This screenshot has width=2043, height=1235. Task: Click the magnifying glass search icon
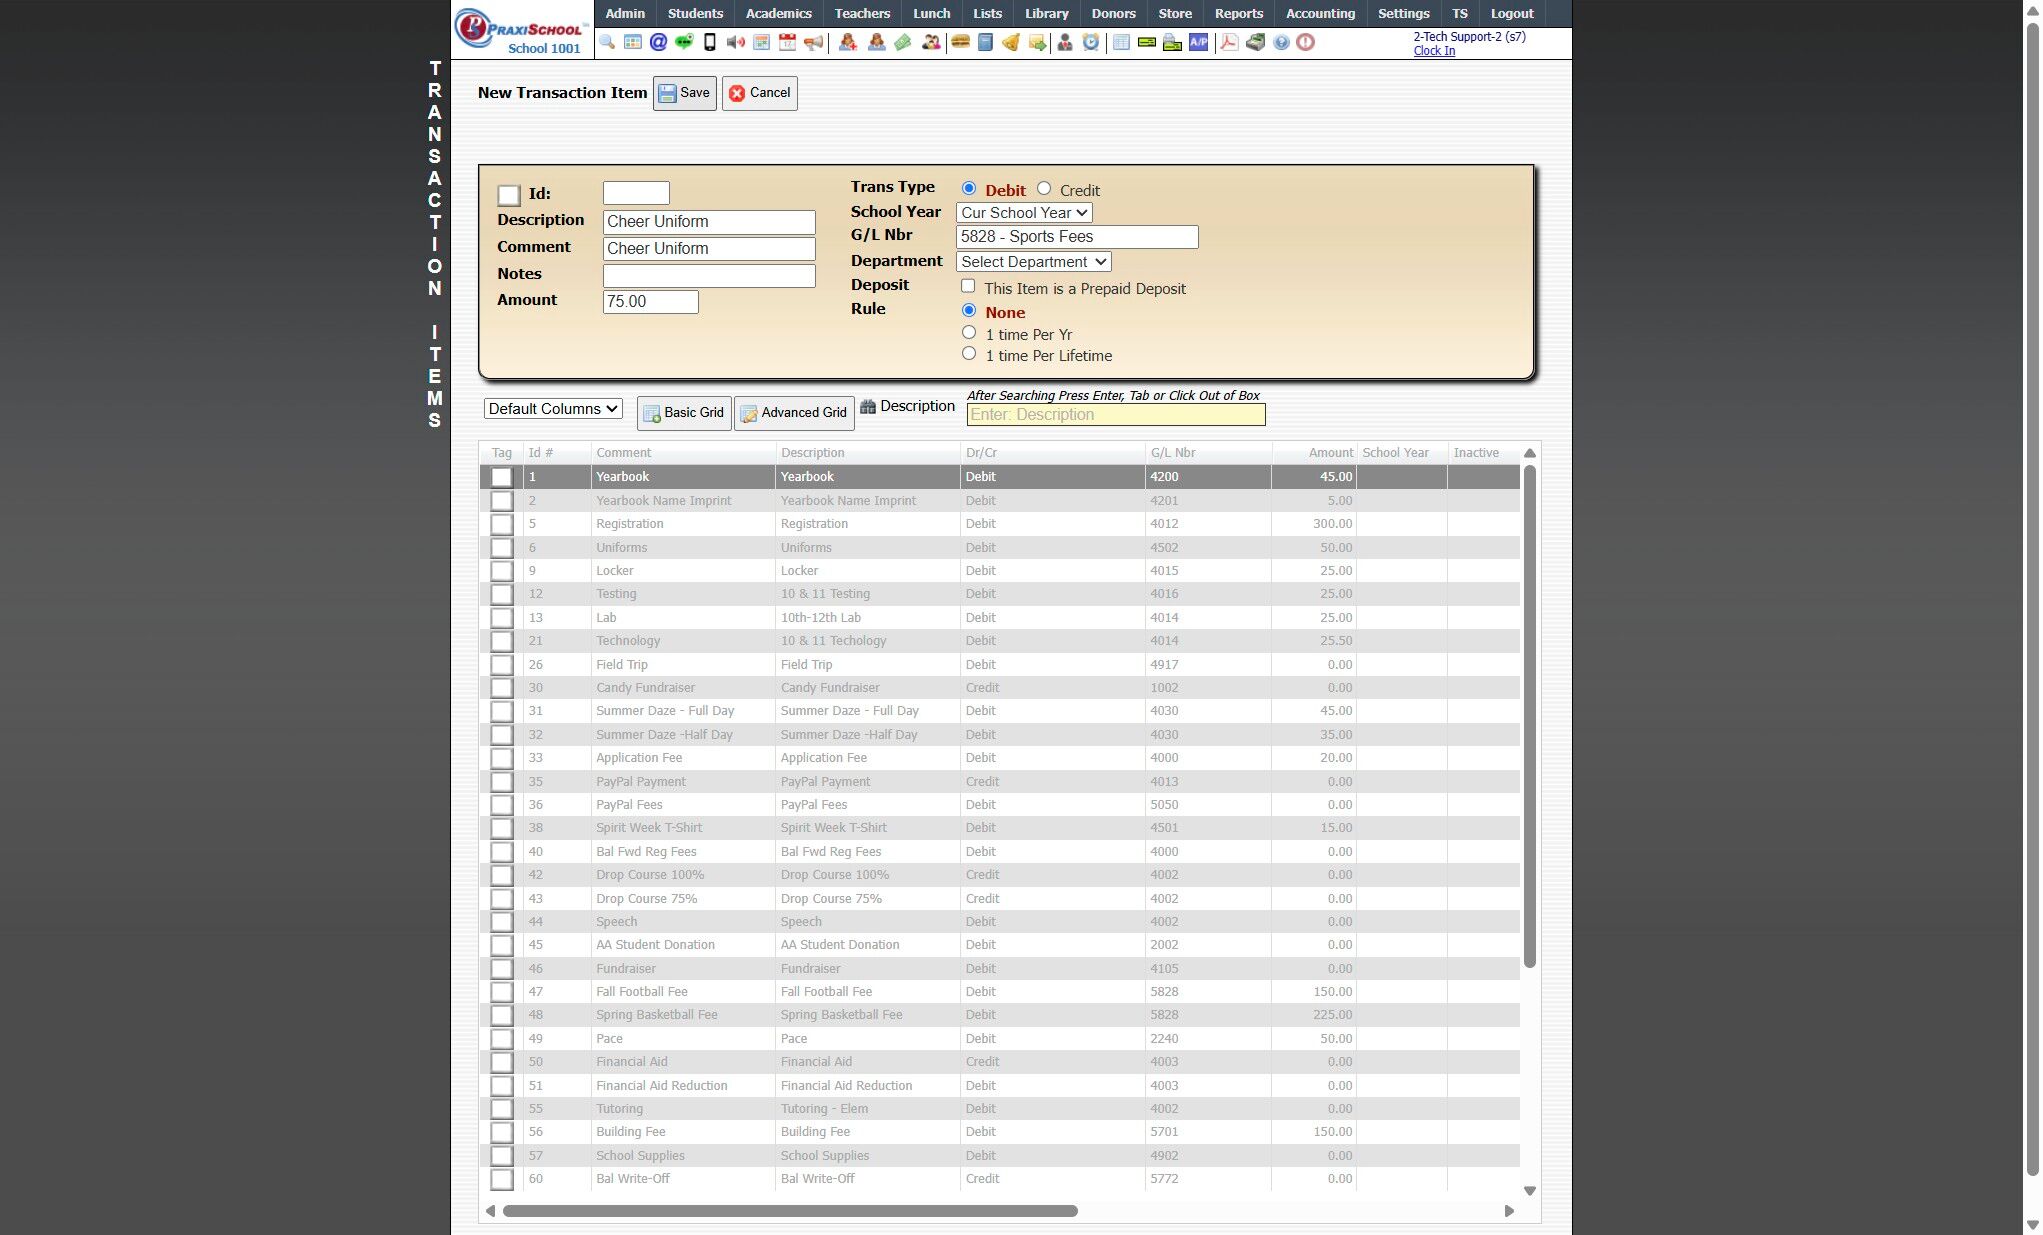(607, 42)
